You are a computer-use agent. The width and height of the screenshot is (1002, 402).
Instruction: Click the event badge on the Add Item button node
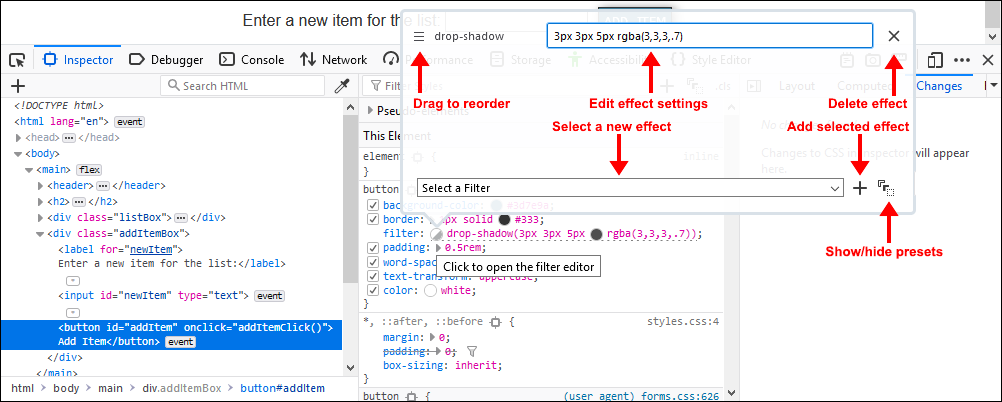pos(180,342)
